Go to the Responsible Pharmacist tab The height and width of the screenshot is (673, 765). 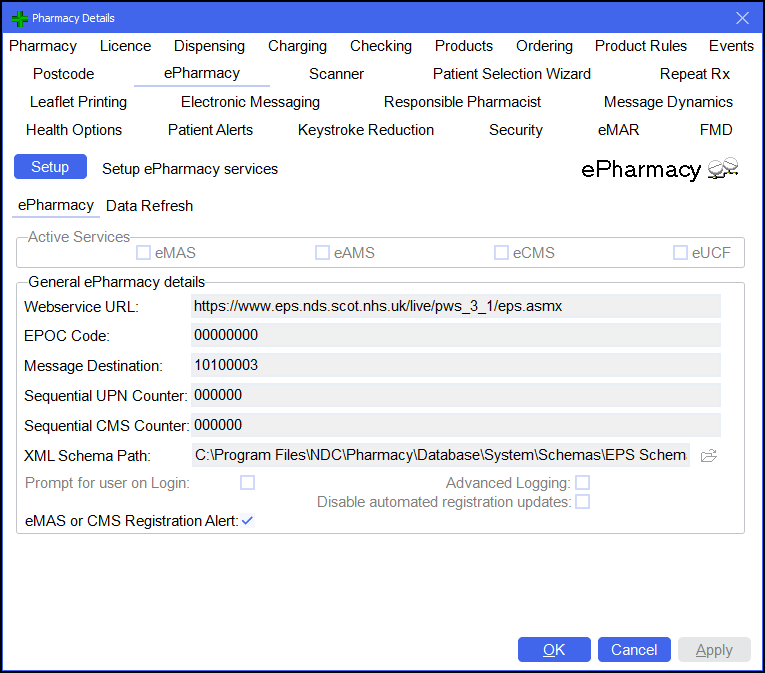pyautogui.click(x=462, y=102)
